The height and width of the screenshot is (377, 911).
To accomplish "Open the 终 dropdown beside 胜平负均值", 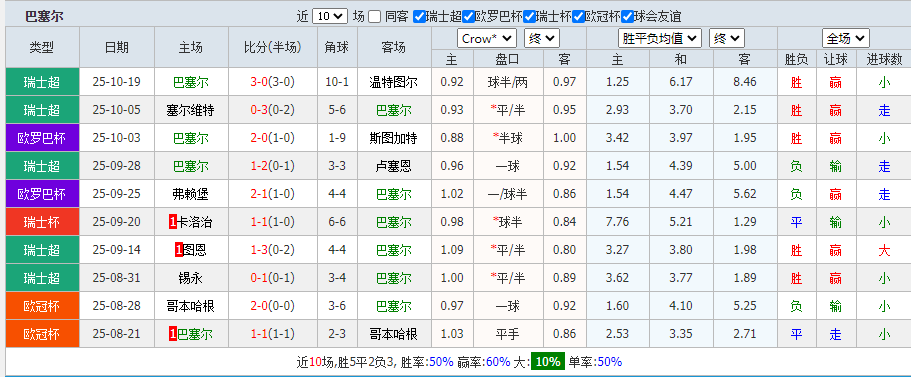I will 726,38.
